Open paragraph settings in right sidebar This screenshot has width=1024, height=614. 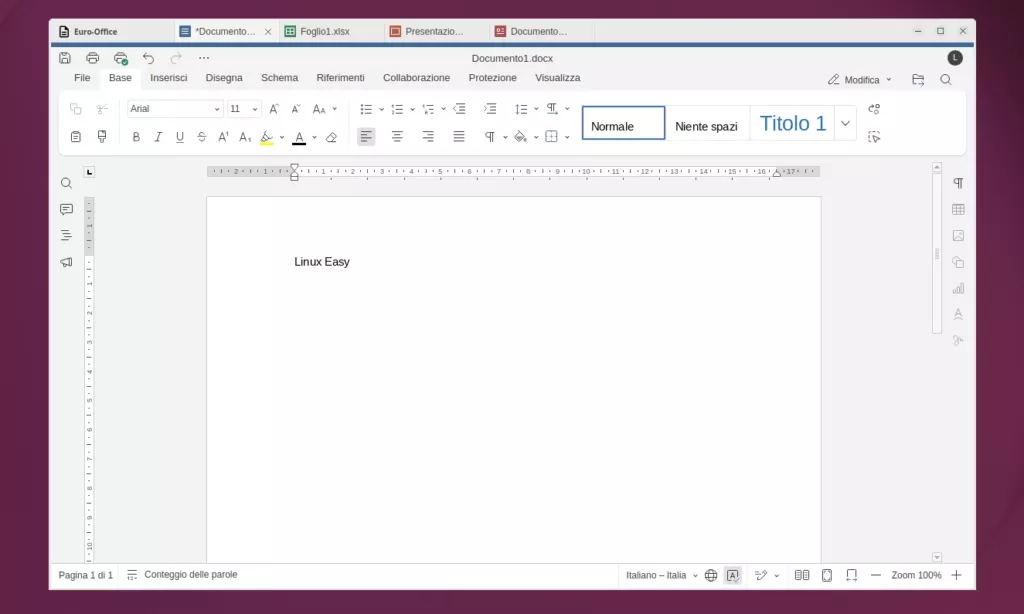pos(958,183)
